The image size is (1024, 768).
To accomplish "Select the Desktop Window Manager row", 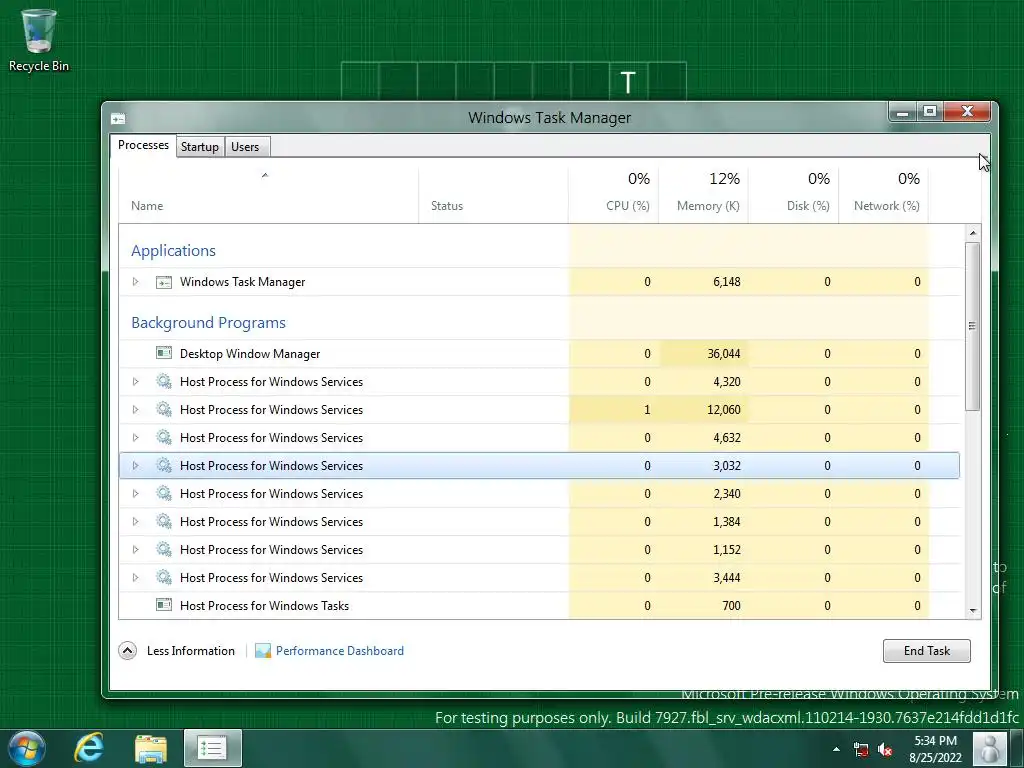I will [x=539, y=353].
